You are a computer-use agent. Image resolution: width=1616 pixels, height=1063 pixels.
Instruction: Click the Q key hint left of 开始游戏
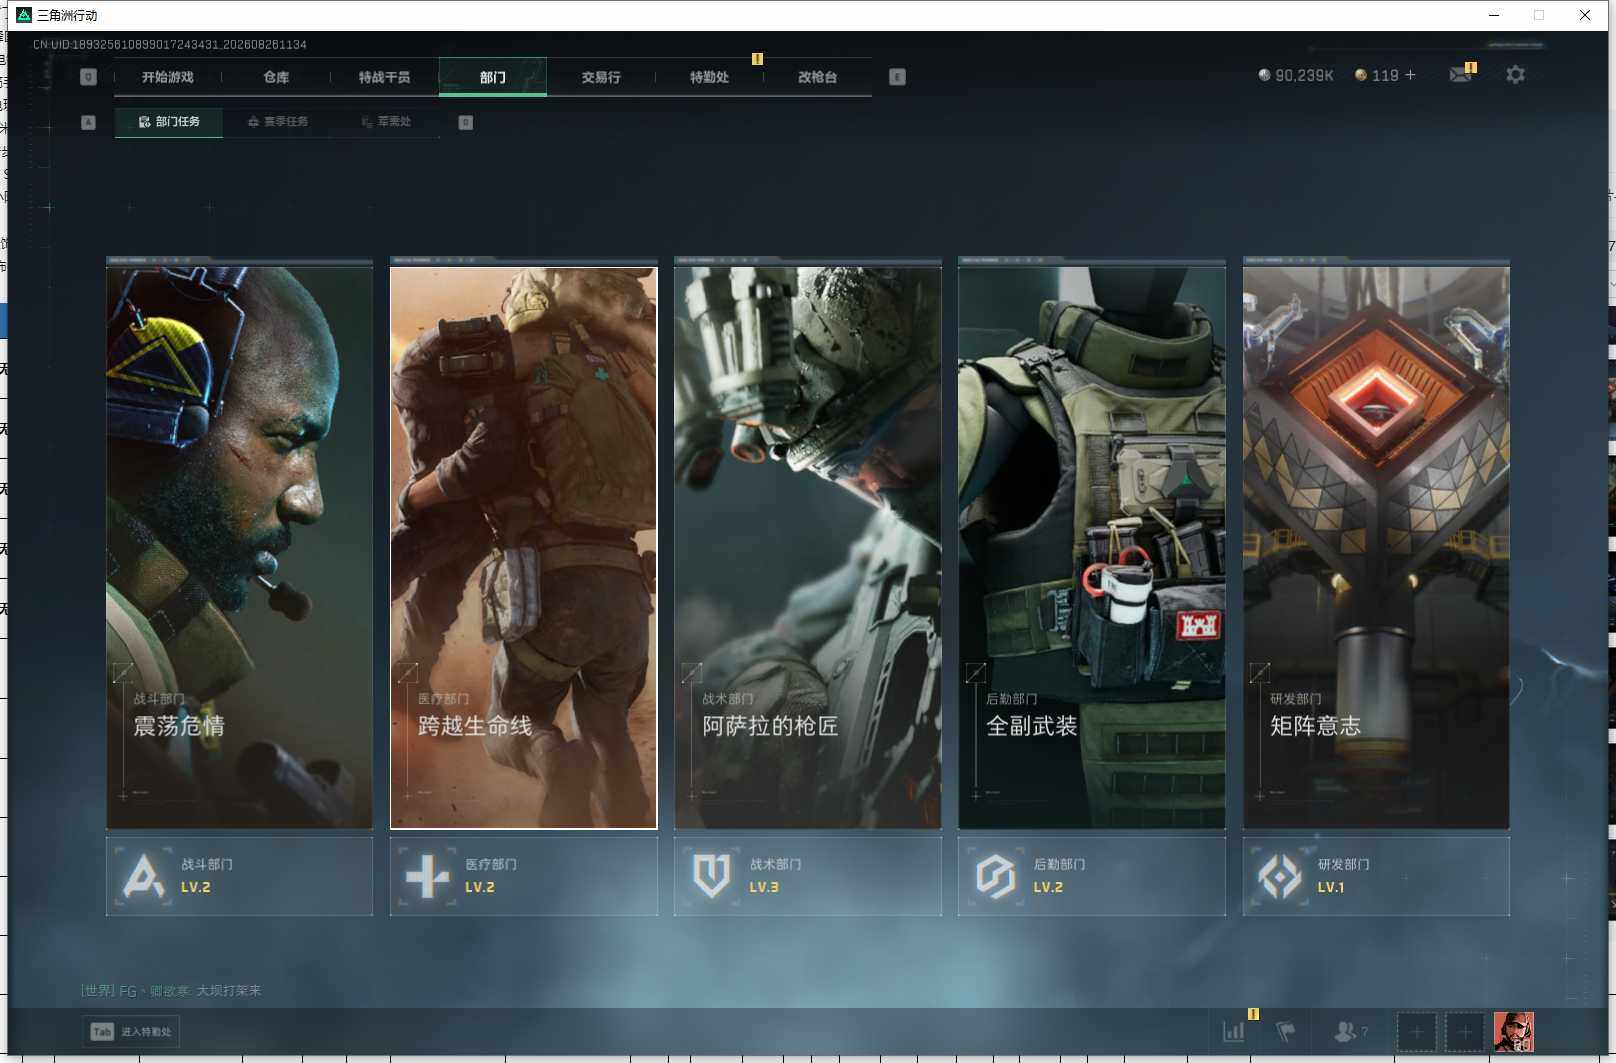click(x=88, y=77)
